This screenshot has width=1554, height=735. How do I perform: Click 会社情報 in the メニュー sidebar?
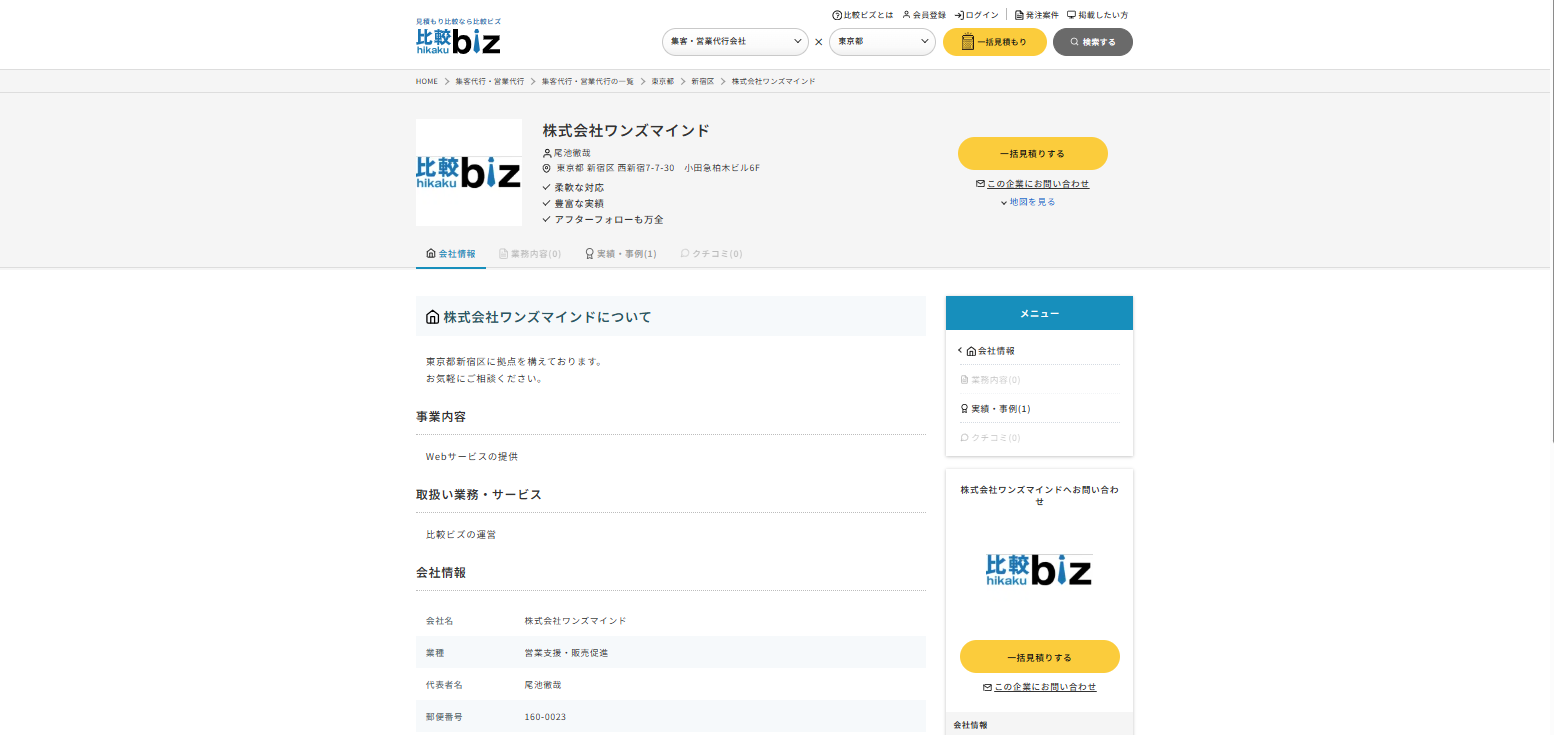(x=1039, y=351)
